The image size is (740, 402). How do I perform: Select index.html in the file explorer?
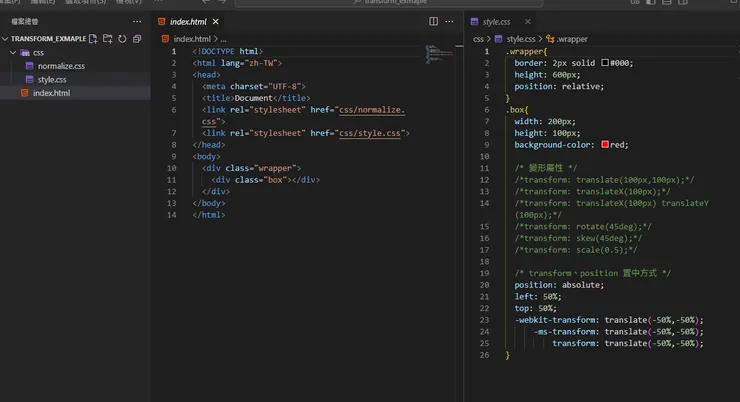pos(51,93)
